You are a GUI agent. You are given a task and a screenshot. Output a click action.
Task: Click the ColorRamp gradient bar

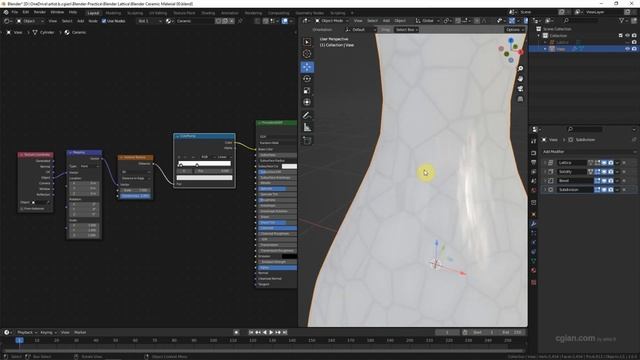pos(204,163)
